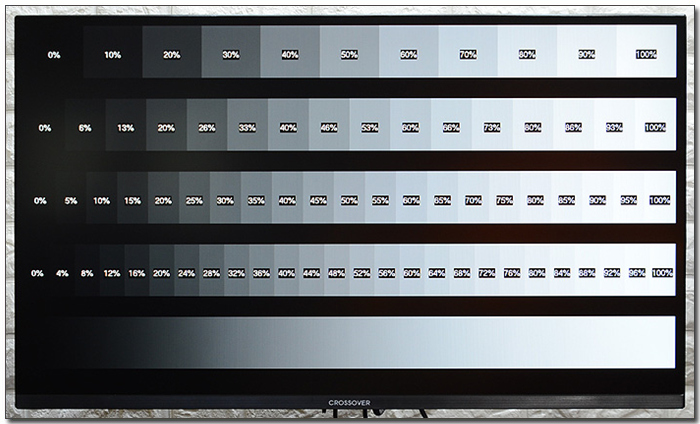The height and width of the screenshot is (424, 700).
Task: Select the 8% gray swatch
Action: click(87, 270)
